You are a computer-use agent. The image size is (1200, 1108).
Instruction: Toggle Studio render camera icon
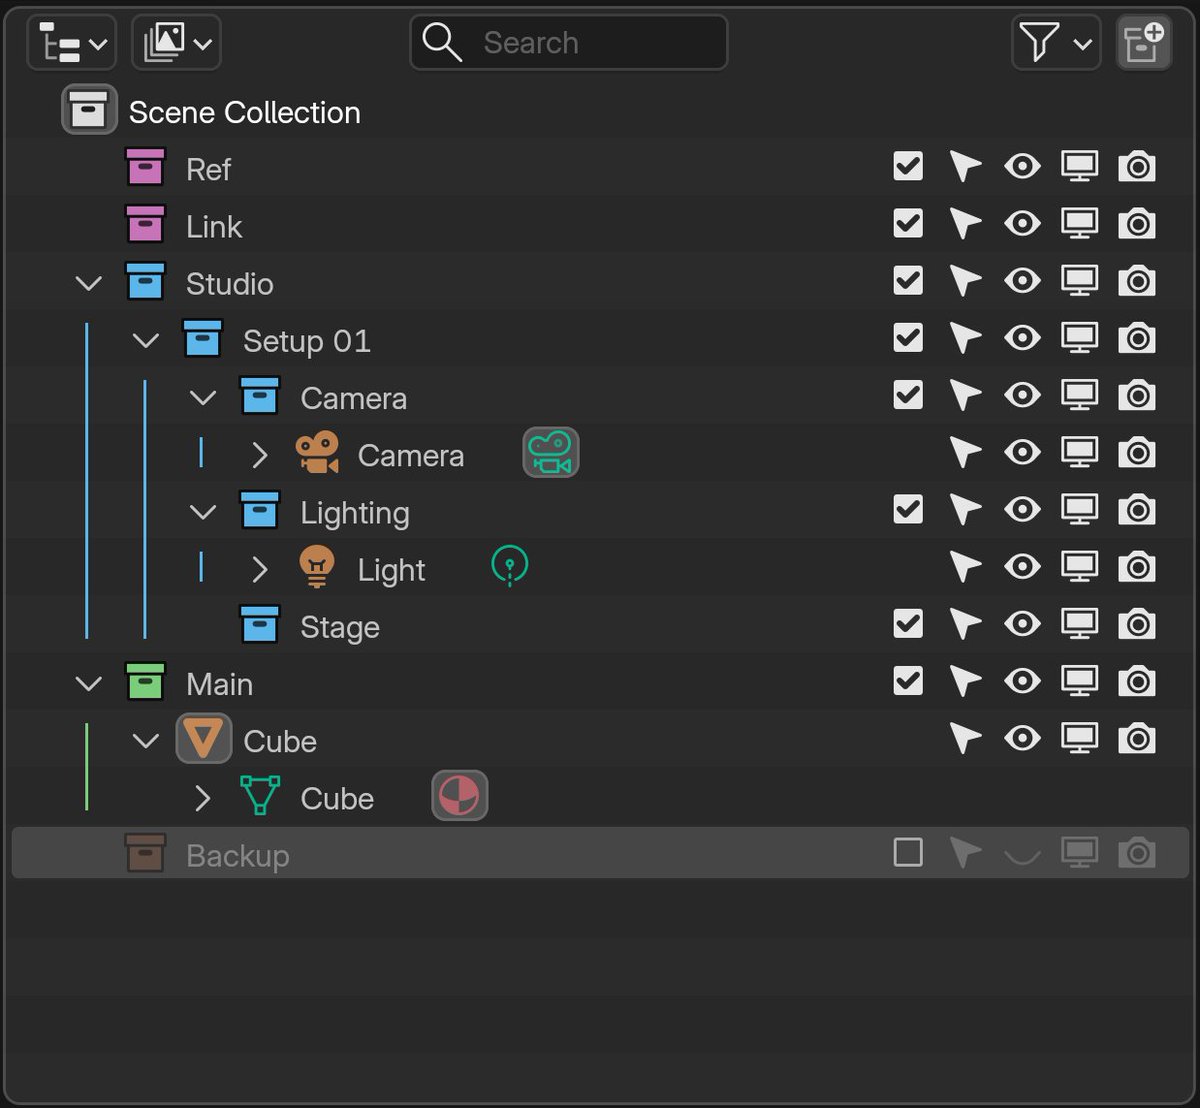coord(1137,281)
